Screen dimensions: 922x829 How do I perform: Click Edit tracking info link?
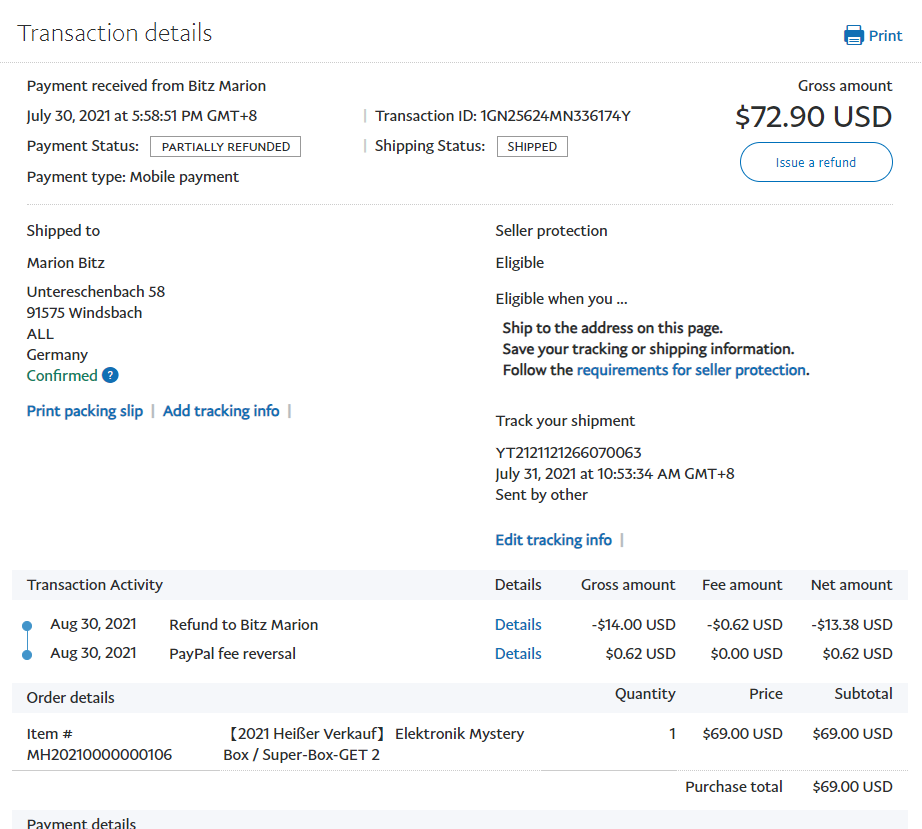[x=553, y=540]
